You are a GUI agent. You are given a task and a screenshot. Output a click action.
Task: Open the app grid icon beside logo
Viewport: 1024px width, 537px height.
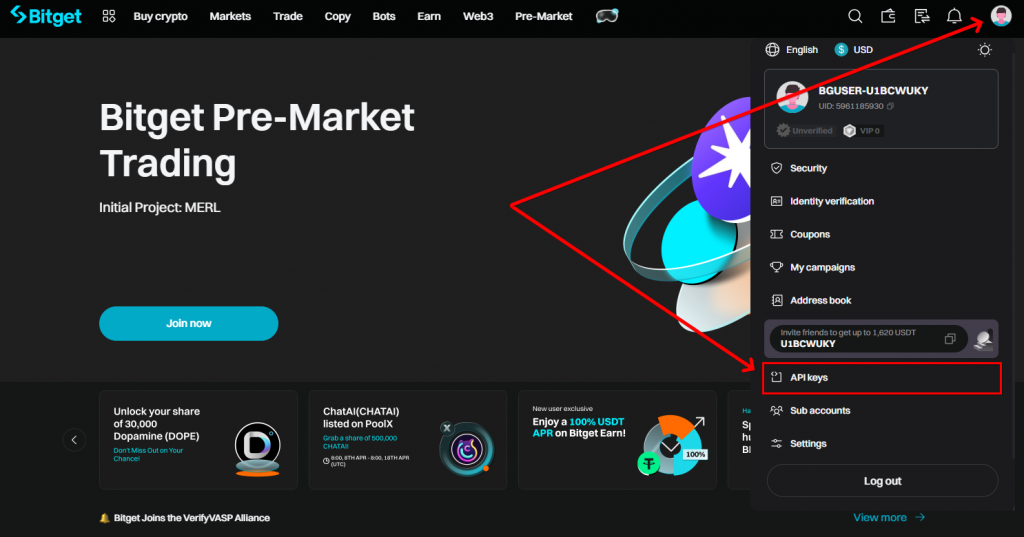click(109, 16)
